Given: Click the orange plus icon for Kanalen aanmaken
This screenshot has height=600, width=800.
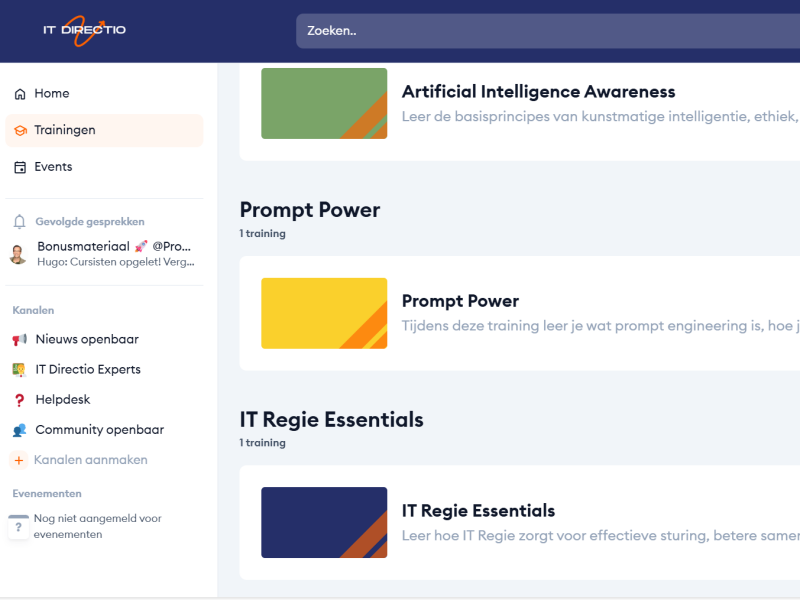Looking at the screenshot, I should [x=19, y=460].
